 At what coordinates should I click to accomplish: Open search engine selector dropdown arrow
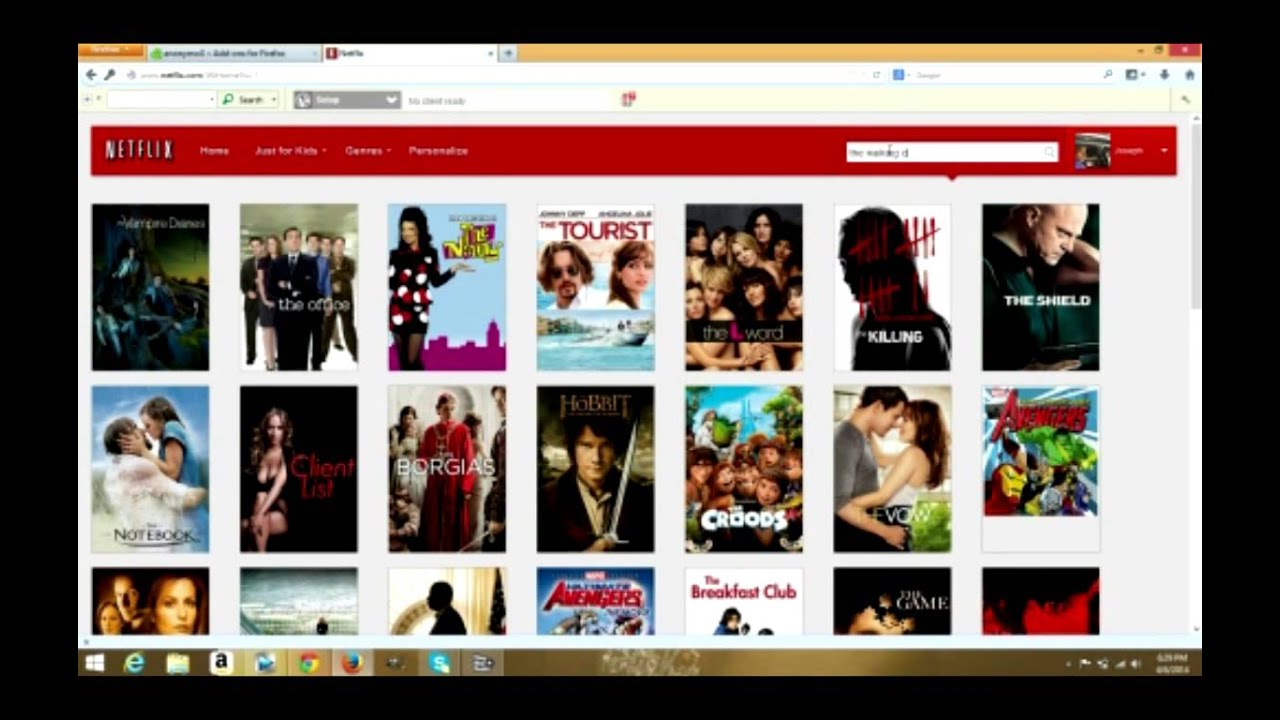911,75
